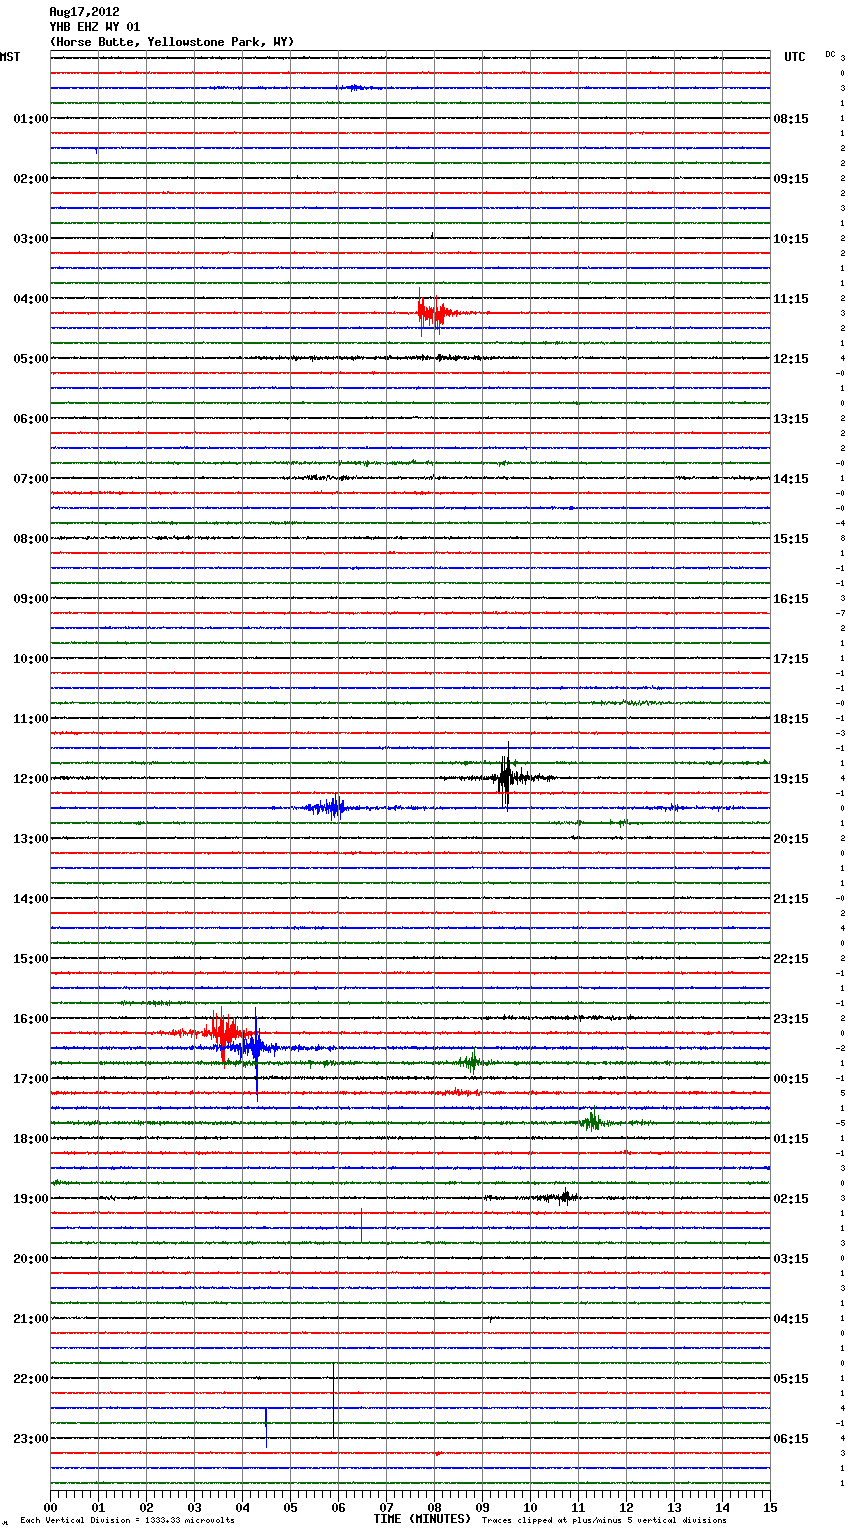Click the TIME (MINUTES) axis title
The image size is (850, 1534).
coord(422,1519)
